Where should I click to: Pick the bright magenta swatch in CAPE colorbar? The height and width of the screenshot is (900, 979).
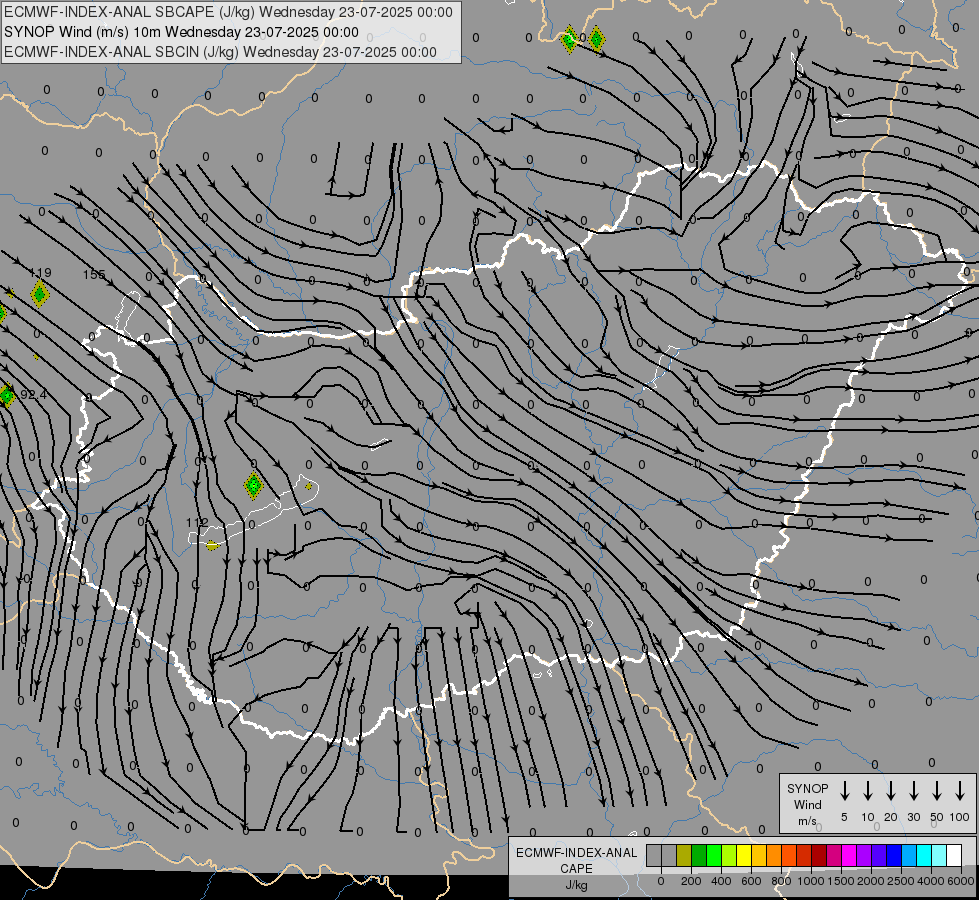pyautogui.click(x=849, y=855)
